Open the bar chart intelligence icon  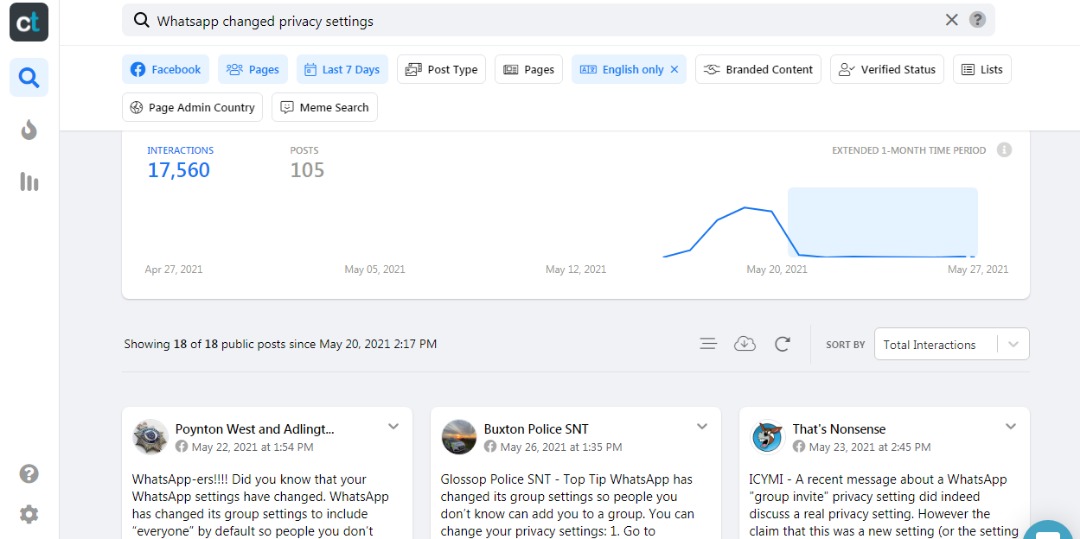[29, 182]
